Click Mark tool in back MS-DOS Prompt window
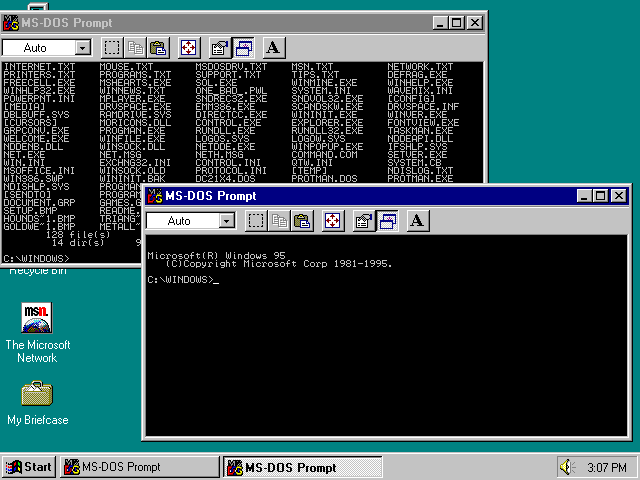640x480 pixels. pyautogui.click(x=112, y=48)
